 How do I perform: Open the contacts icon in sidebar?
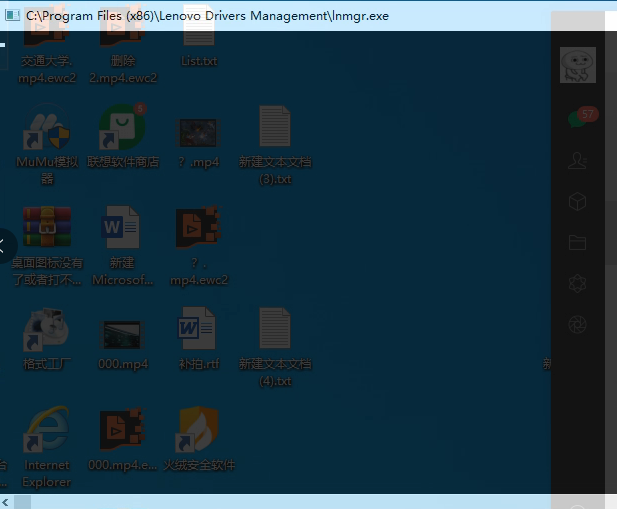577,160
